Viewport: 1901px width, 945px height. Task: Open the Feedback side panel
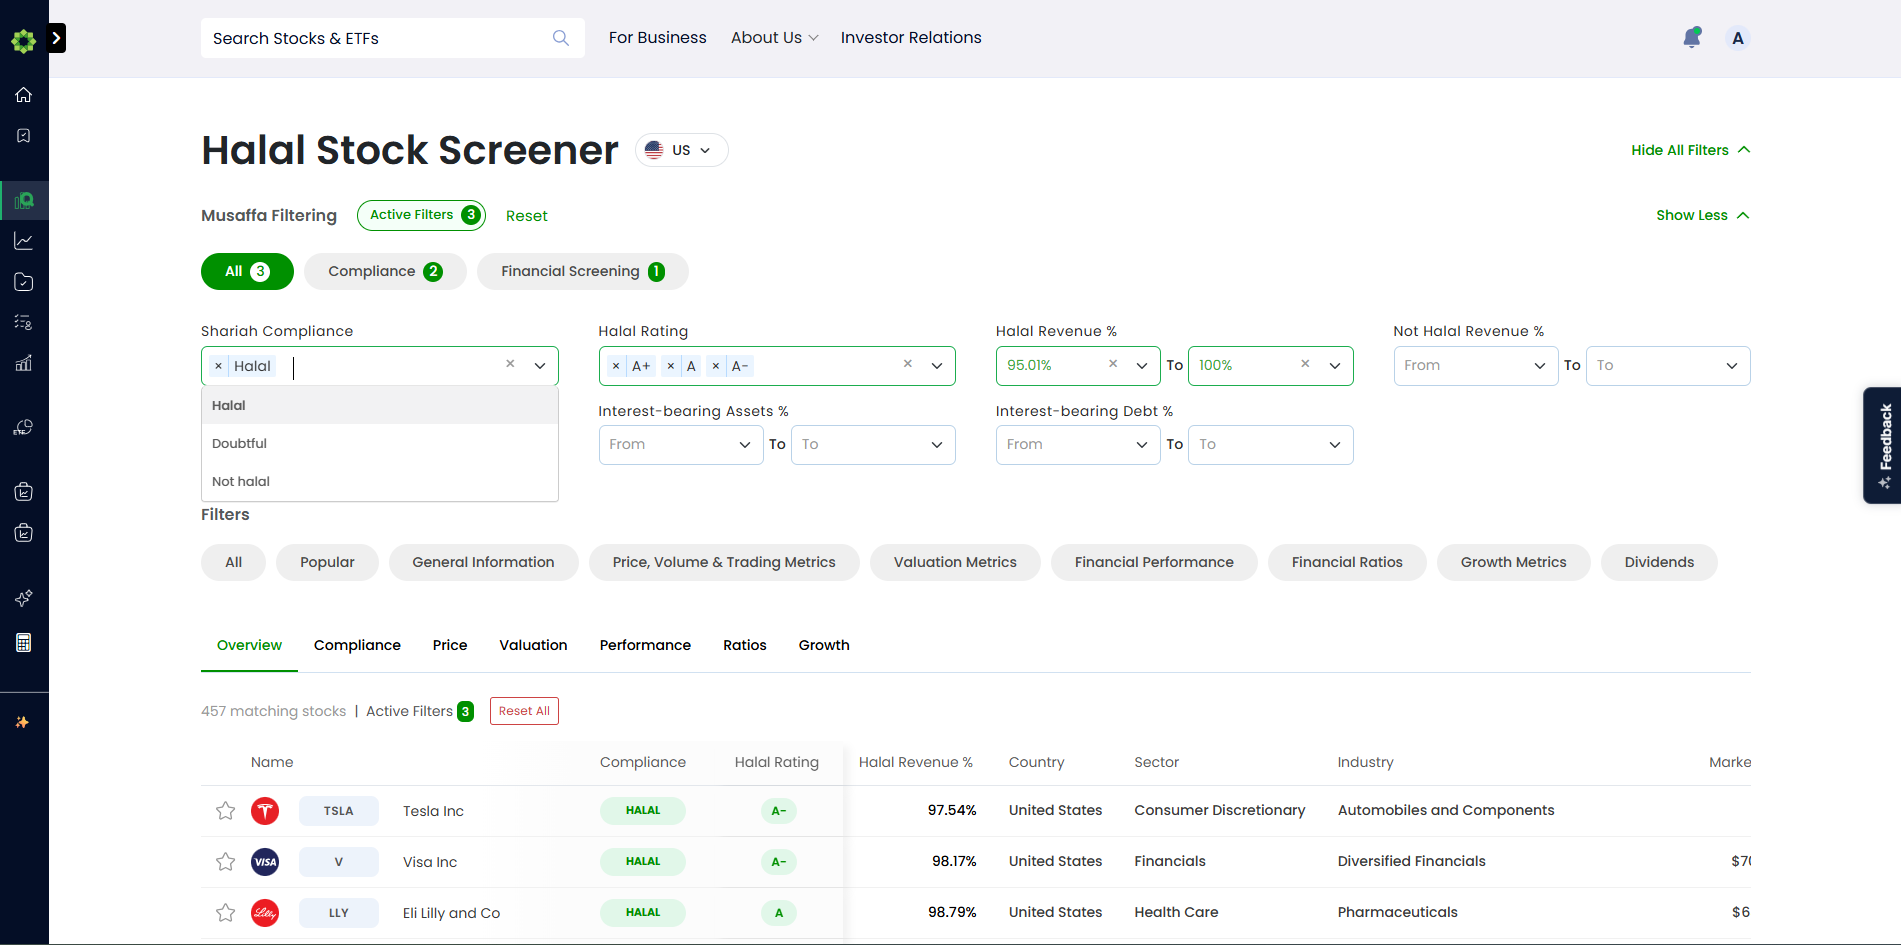point(1882,445)
